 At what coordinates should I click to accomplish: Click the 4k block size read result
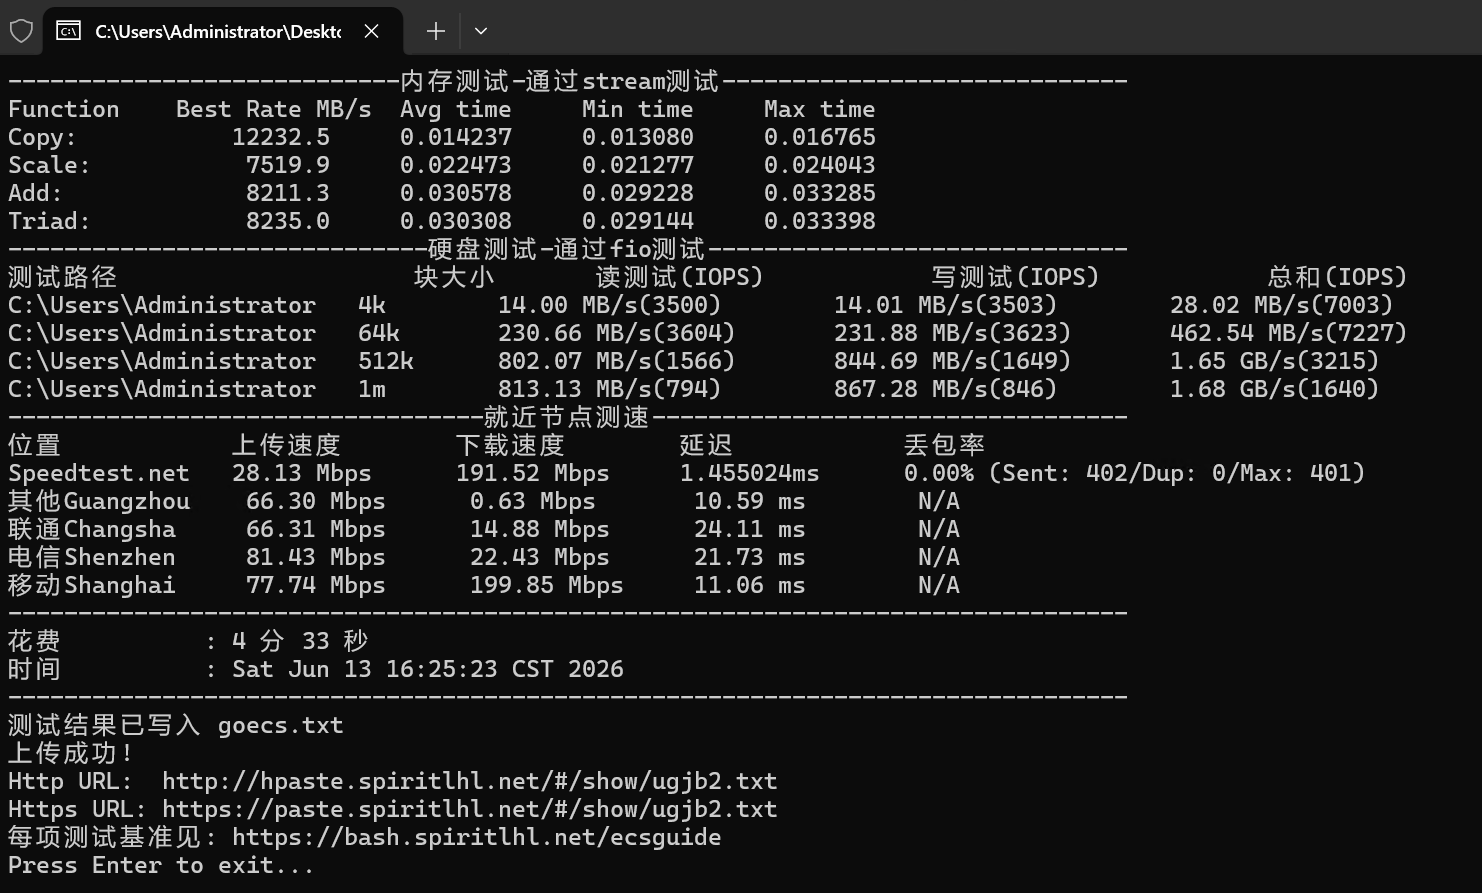pos(609,305)
